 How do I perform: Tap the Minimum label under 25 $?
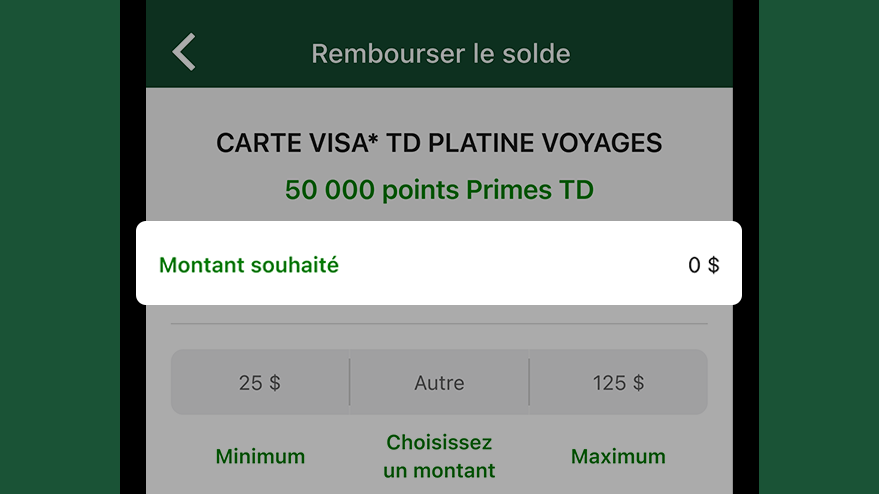(260, 456)
